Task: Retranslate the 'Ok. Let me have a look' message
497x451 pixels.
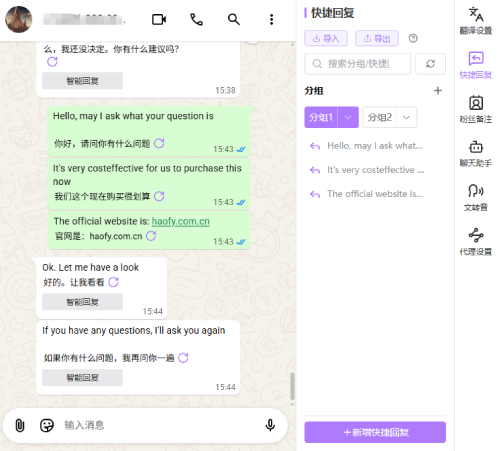Action: (x=113, y=282)
